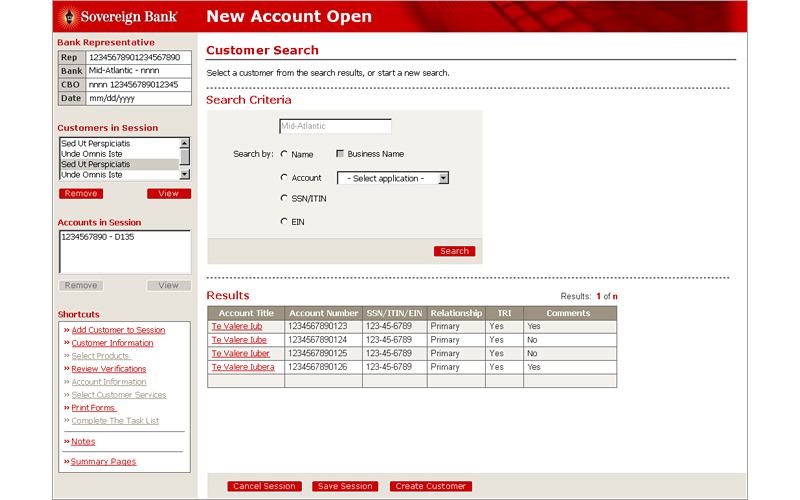Open the Select application dropdown
This screenshot has width=800, height=500.
[x=393, y=178]
